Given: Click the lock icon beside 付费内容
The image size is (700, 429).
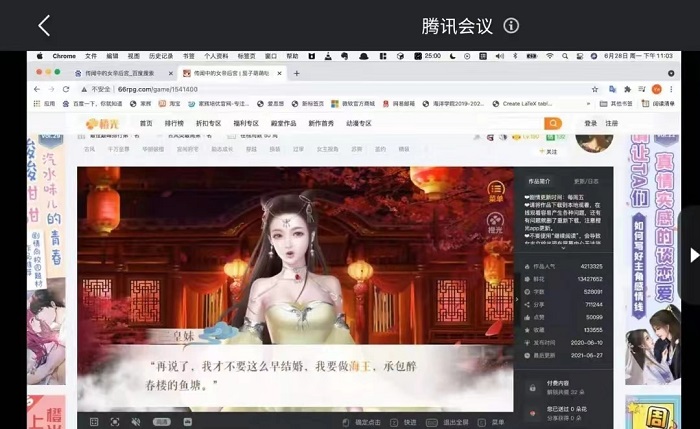Looking at the screenshot, I should 532,388.
